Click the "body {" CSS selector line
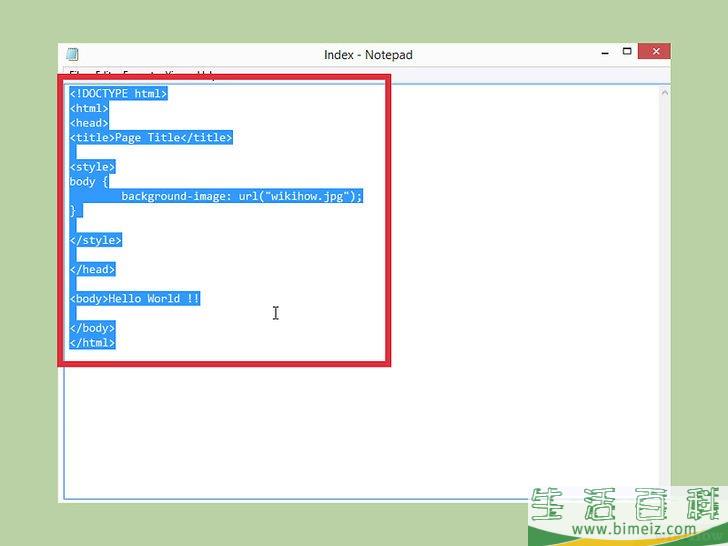Viewport: 728px width, 546px height. pyautogui.click(x=89, y=182)
